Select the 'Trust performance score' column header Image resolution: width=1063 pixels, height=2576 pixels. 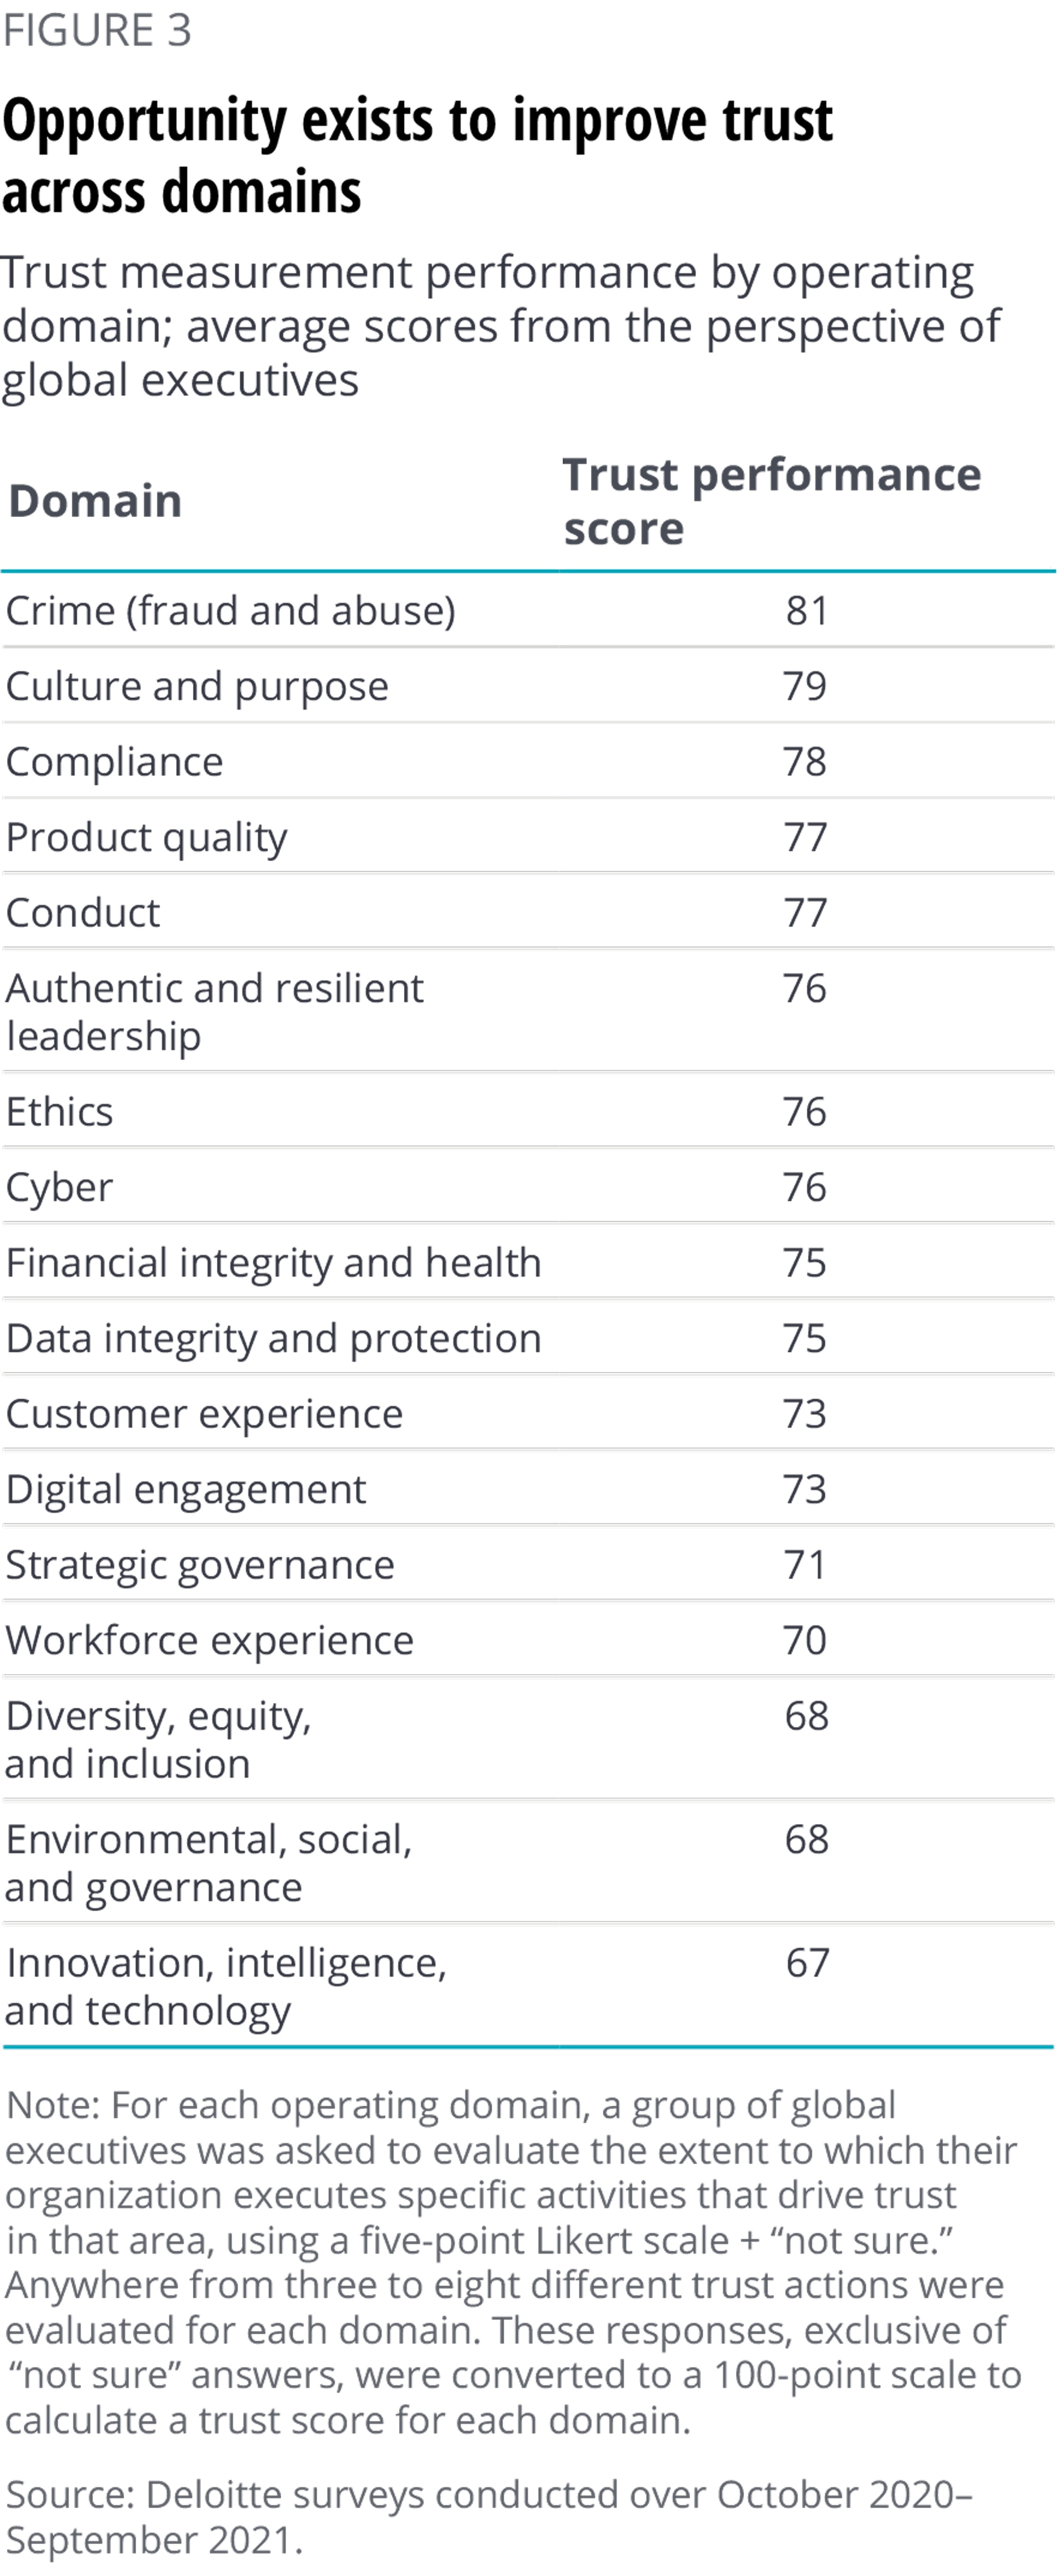[x=771, y=501]
